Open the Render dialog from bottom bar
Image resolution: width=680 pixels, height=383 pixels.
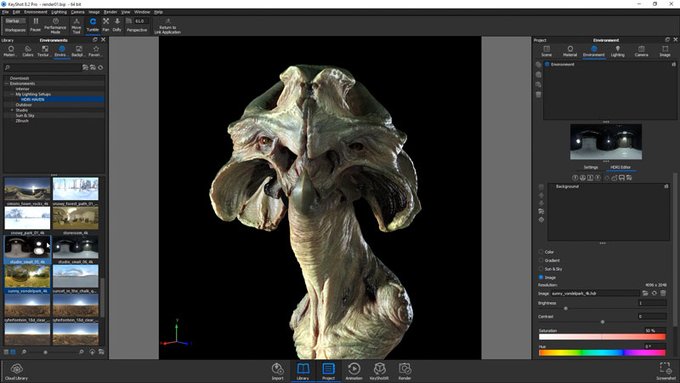click(405, 371)
